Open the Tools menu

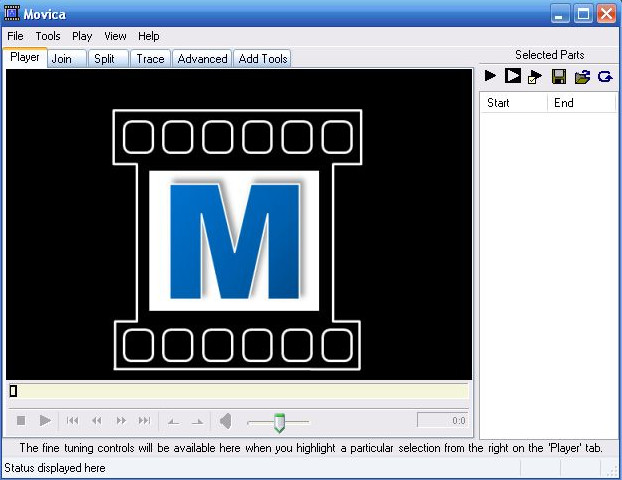tap(48, 36)
